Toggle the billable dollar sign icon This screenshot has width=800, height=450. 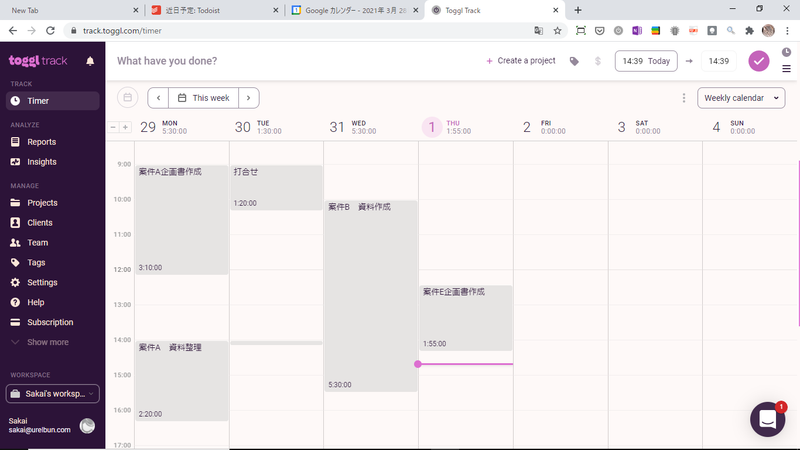[x=597, y=61]
